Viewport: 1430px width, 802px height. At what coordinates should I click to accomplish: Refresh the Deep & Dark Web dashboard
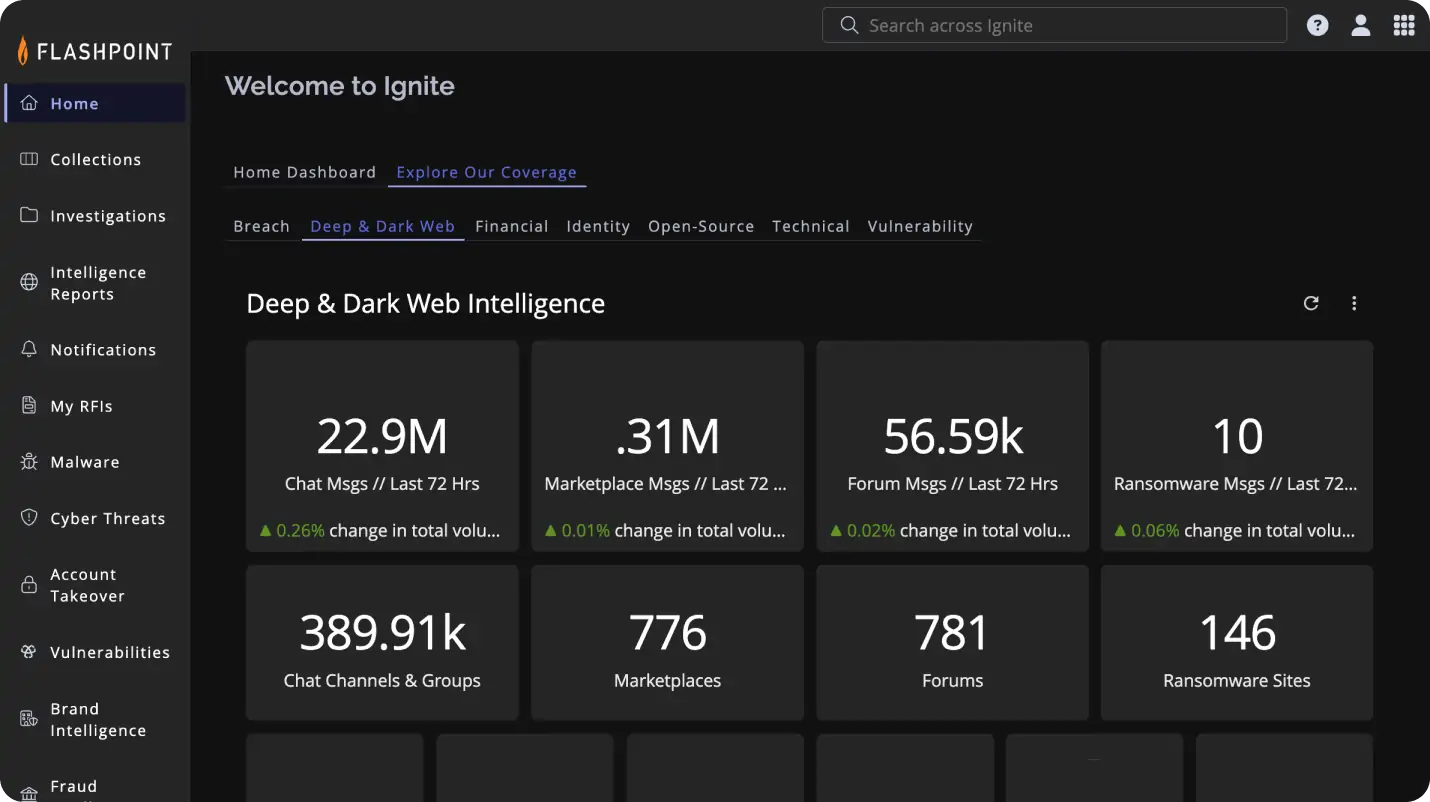1311,303
